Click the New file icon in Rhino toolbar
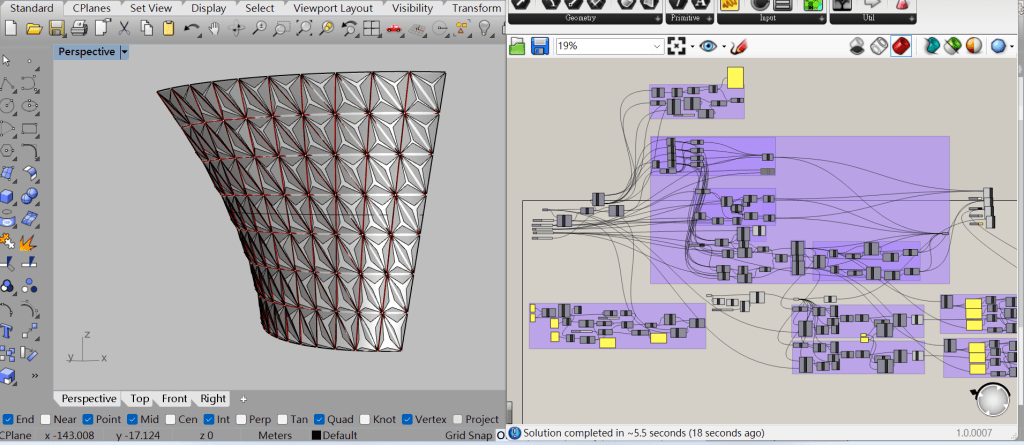This screenshot has height=445, width=1024. 11,28
